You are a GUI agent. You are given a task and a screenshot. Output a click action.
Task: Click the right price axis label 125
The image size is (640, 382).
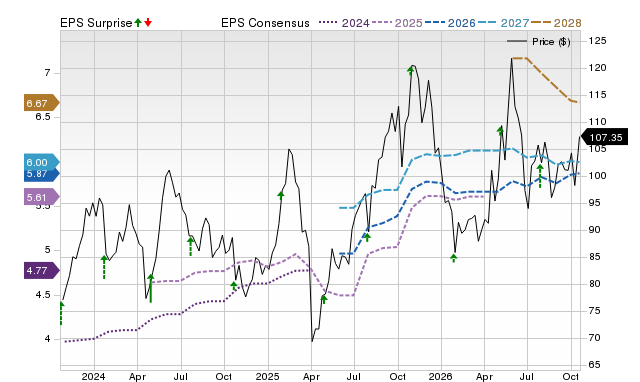pos(598,41)
